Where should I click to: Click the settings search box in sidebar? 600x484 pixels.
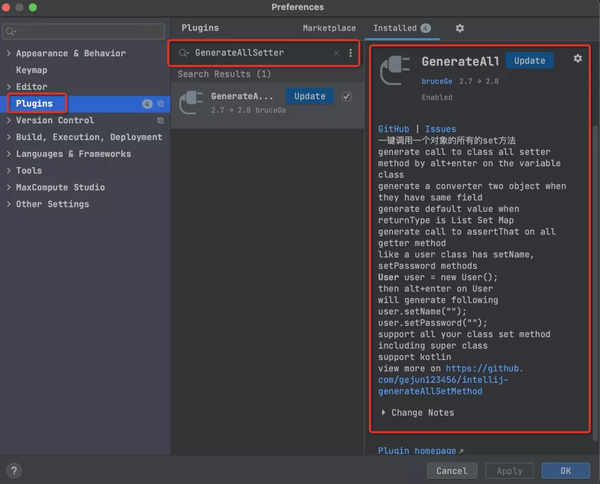click(85, 29)
